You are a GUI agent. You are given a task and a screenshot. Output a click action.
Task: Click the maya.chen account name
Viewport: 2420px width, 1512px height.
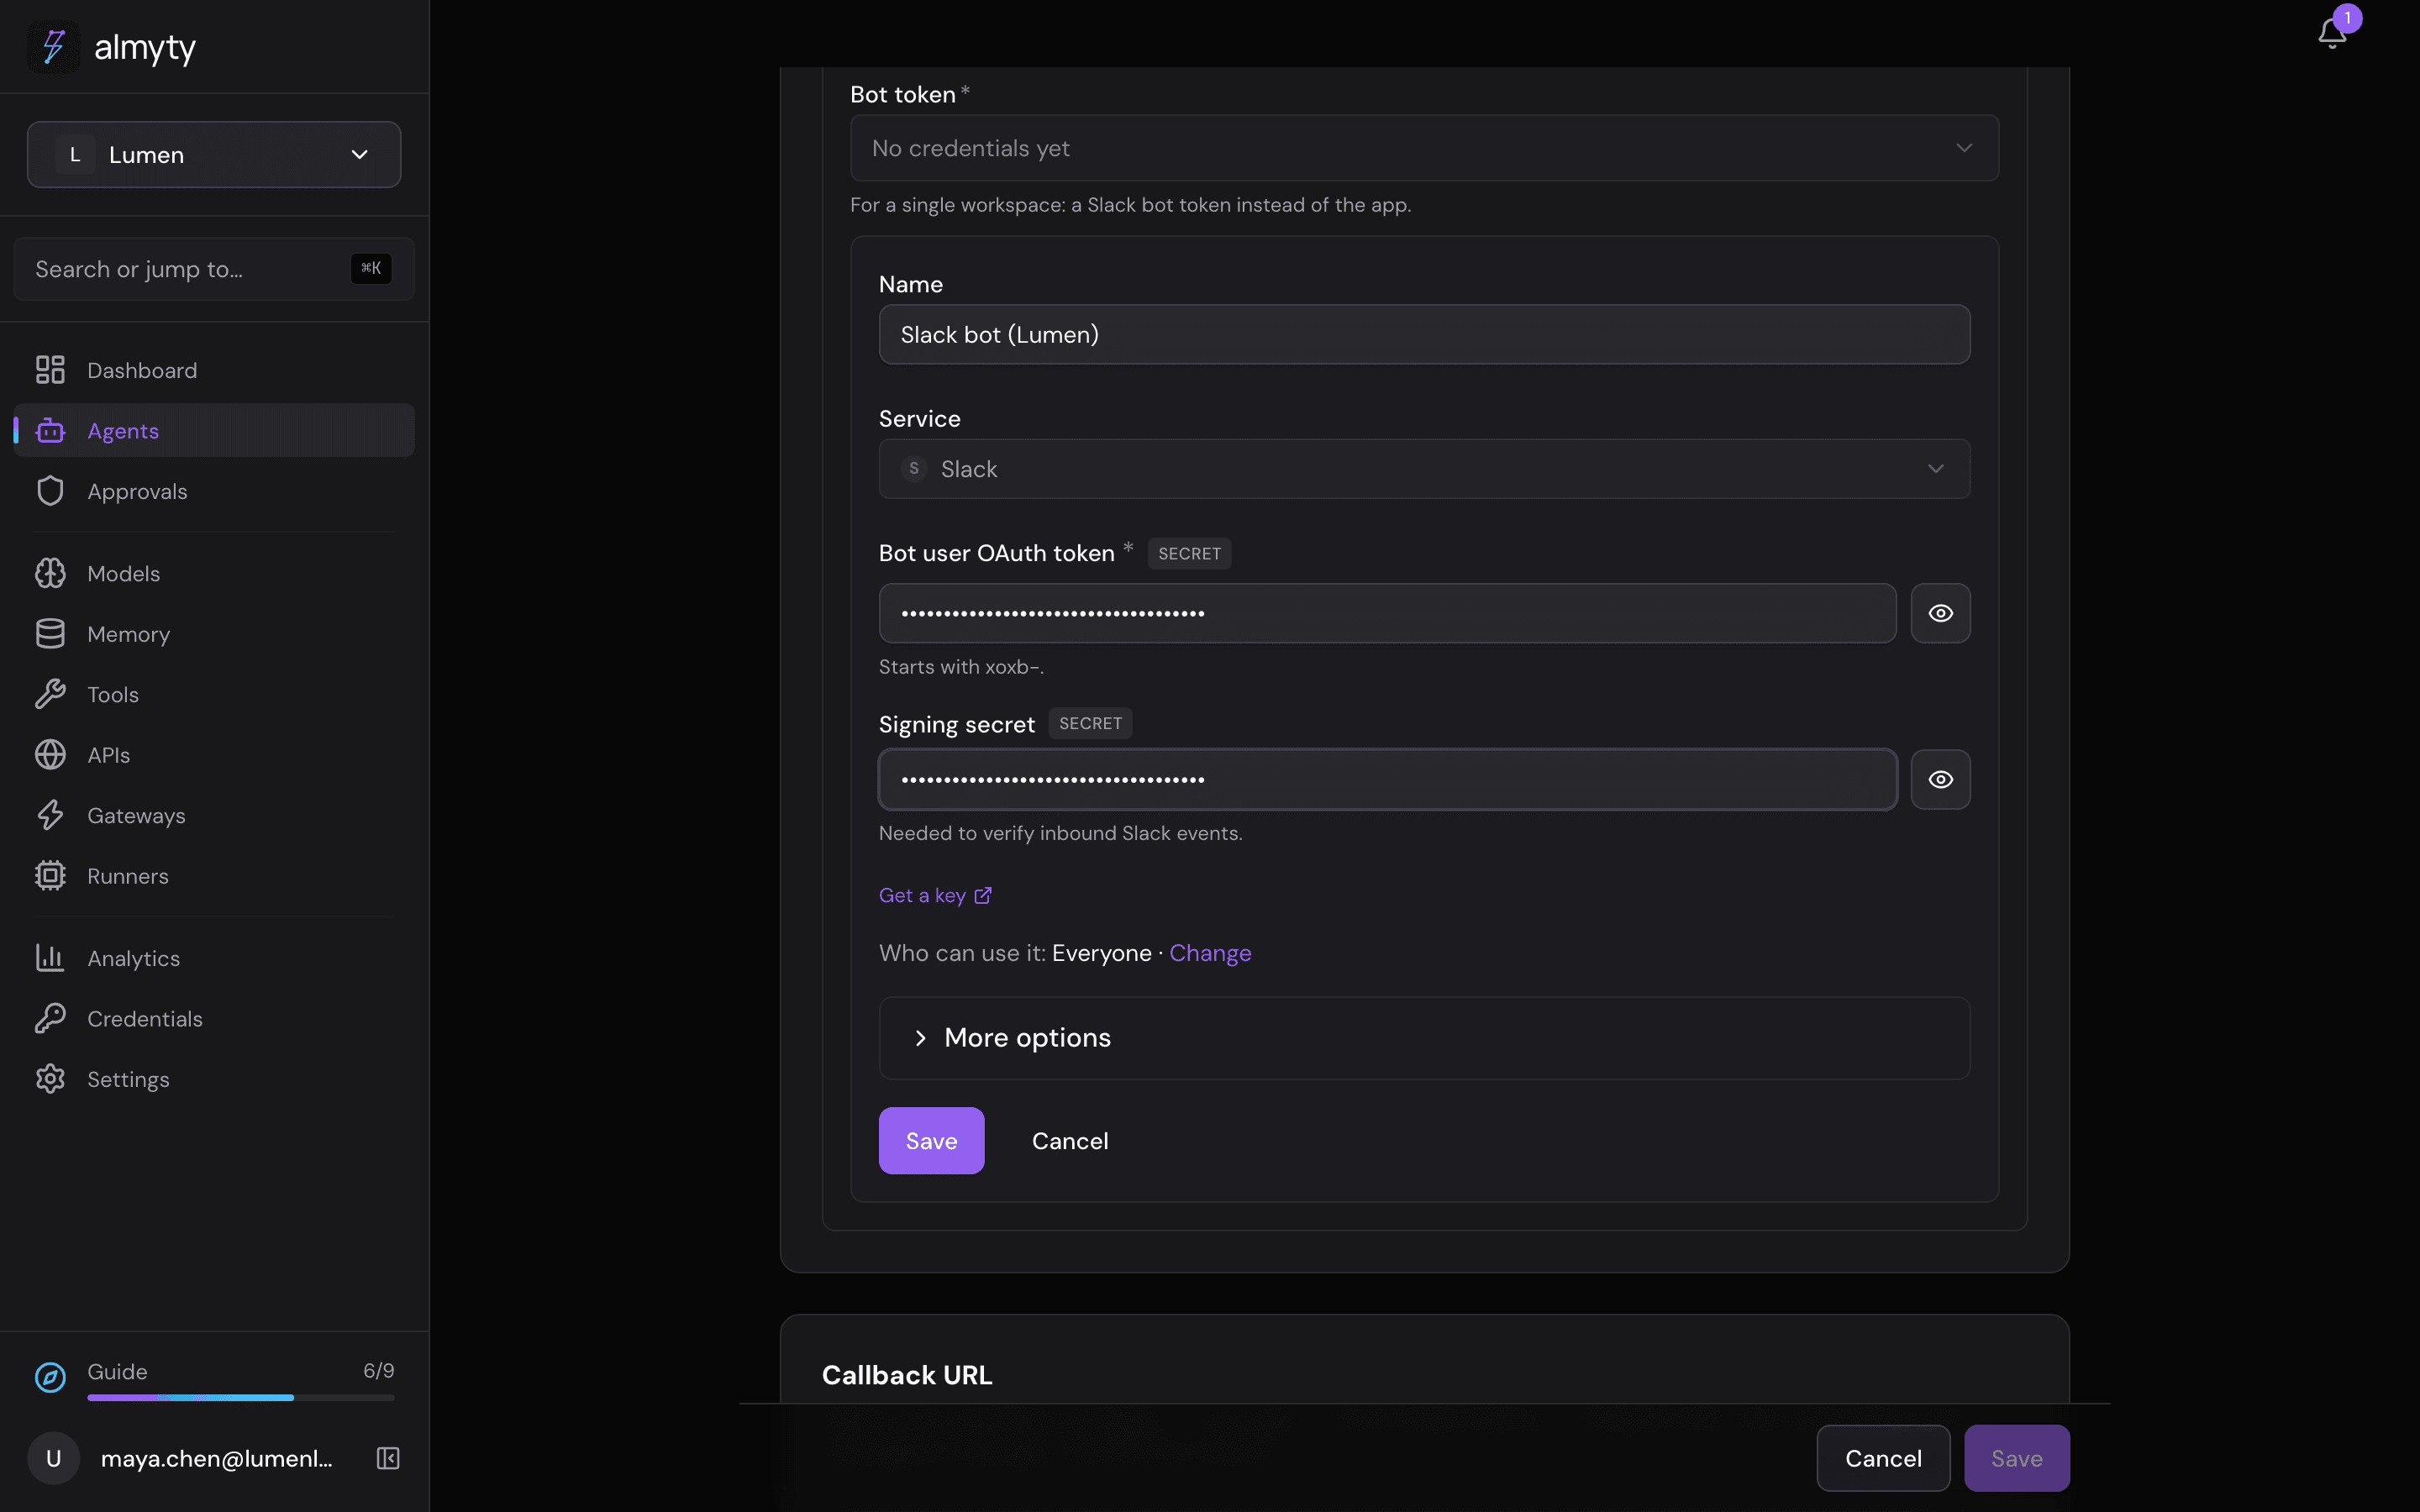(217, 1458)
